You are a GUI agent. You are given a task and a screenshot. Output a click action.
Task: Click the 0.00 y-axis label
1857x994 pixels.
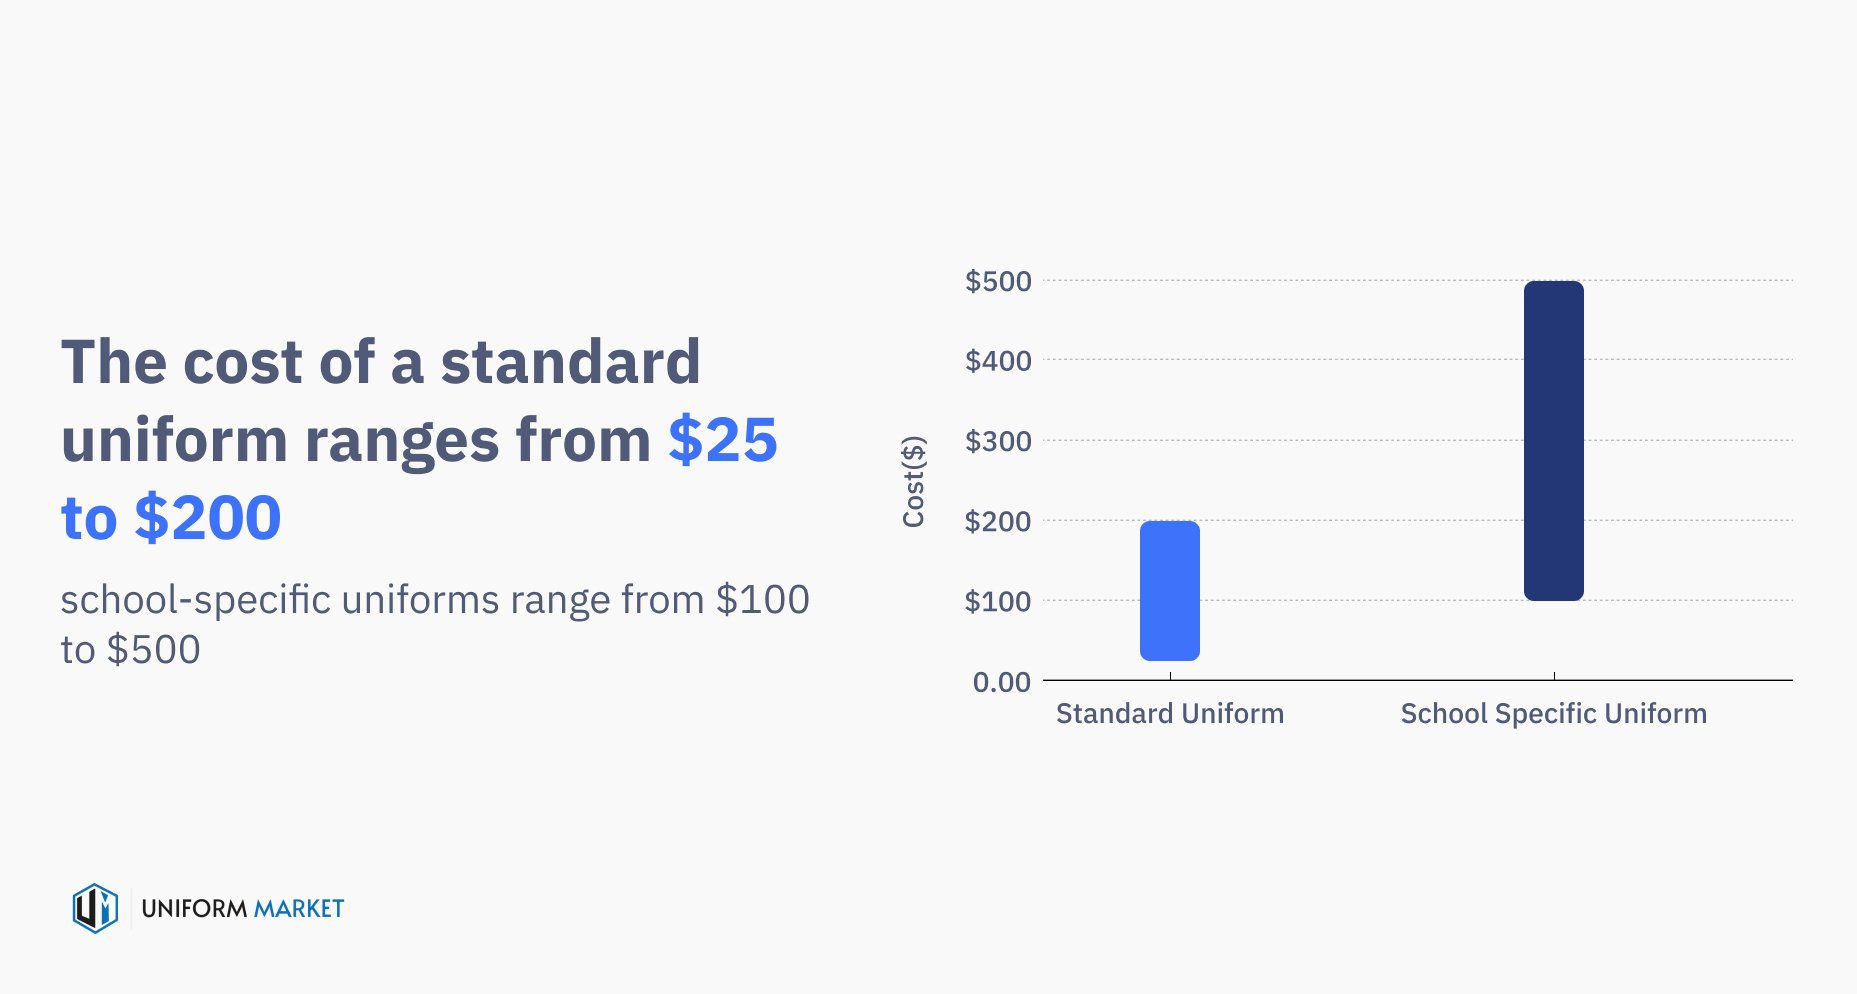(1001, 682)
